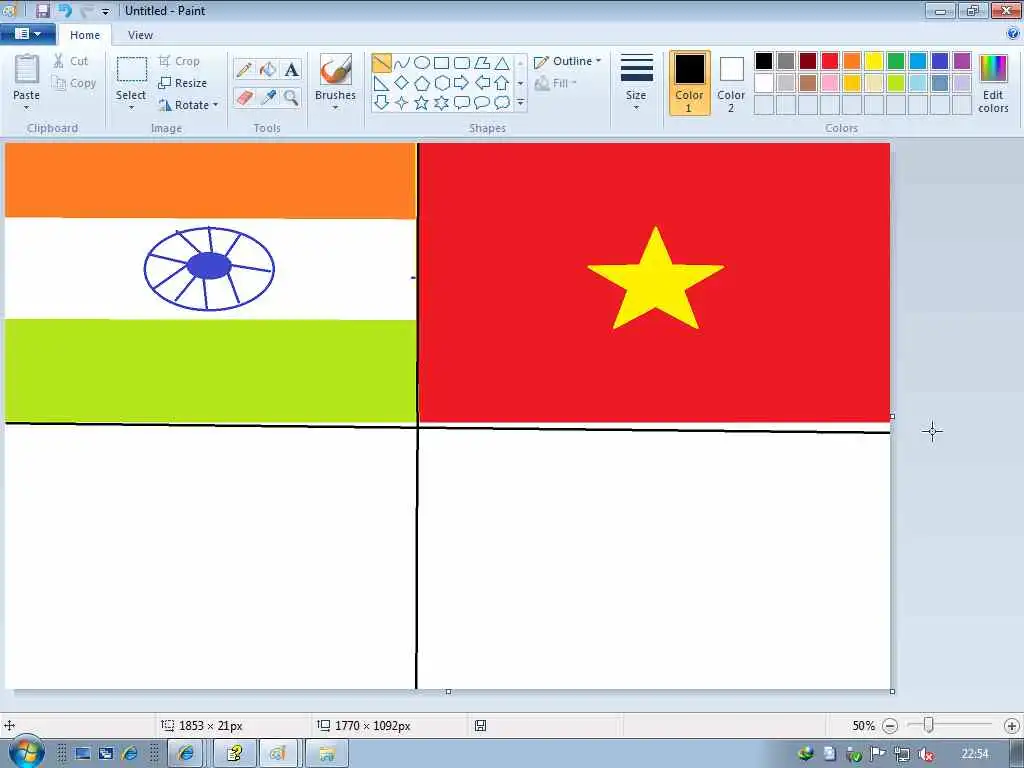Expand the Paste options arrow
This screenshot has height=768, width=1024.
26,108
